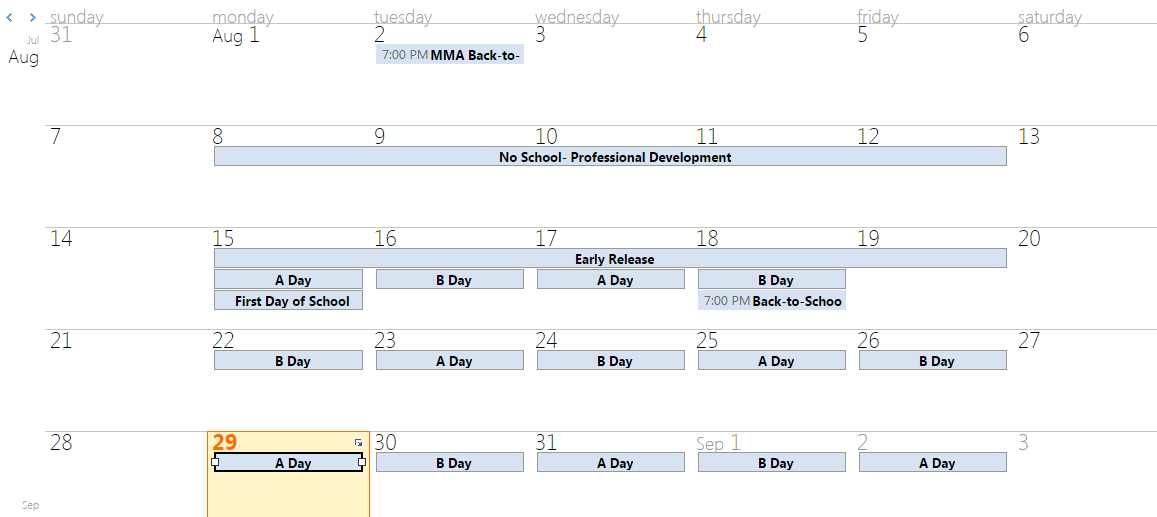This screenshot has width=1157, height=517.
Task: Expand day 29 with the corner icon
Action: tap(358, 442)
